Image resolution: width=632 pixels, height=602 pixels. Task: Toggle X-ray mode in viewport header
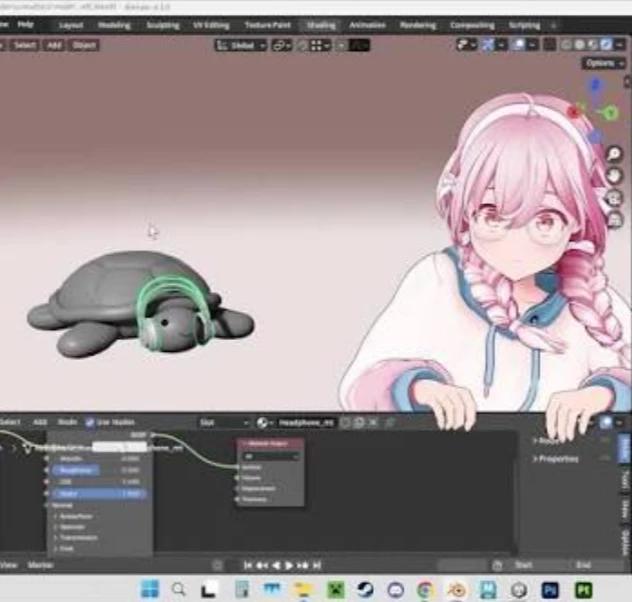[x=549, y=44]
